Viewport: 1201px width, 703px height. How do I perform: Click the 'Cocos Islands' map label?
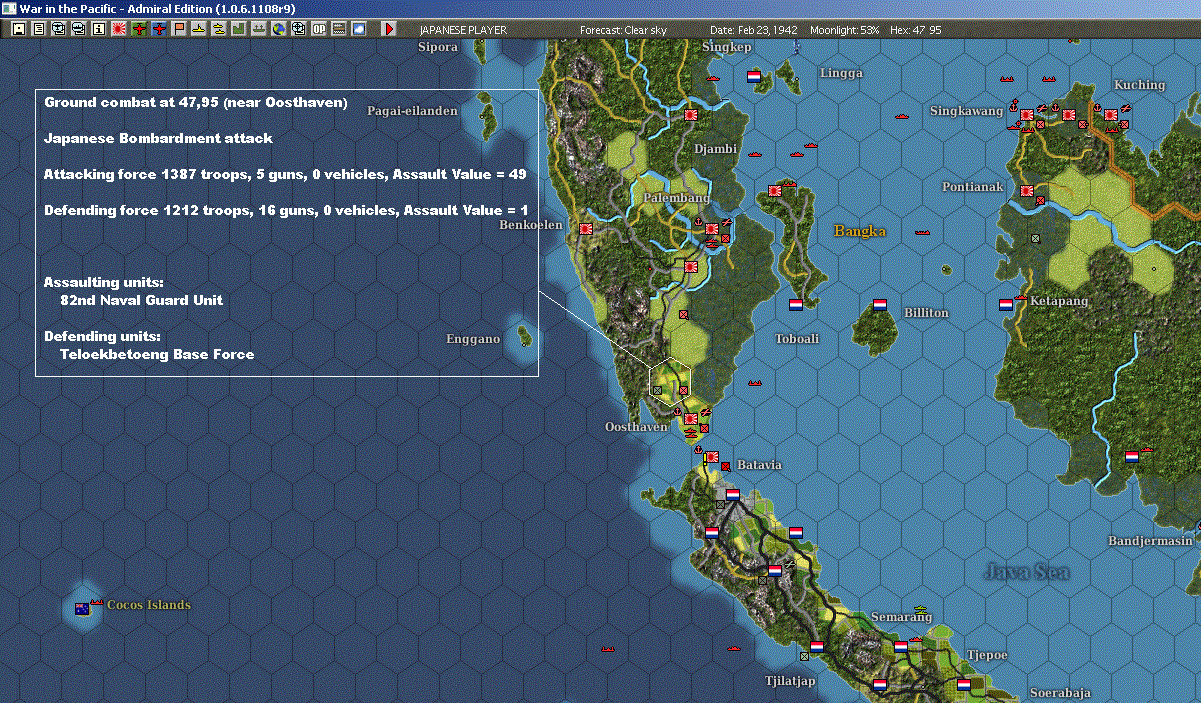point(148,605)
